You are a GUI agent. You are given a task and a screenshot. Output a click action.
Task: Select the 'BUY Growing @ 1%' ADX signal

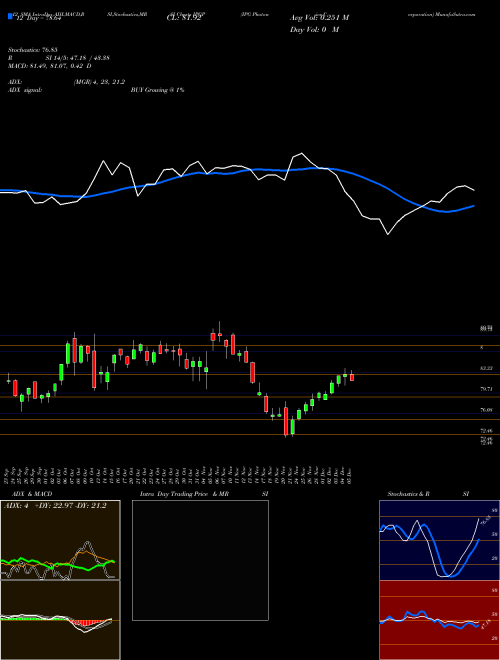click(x=158, y=90)
